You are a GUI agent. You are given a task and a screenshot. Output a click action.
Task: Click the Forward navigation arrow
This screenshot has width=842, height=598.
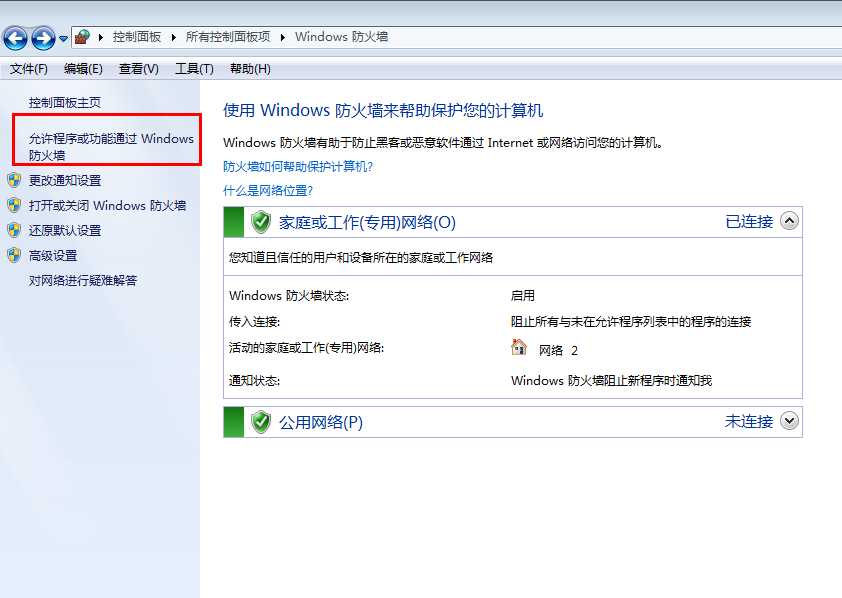point(43,38)
